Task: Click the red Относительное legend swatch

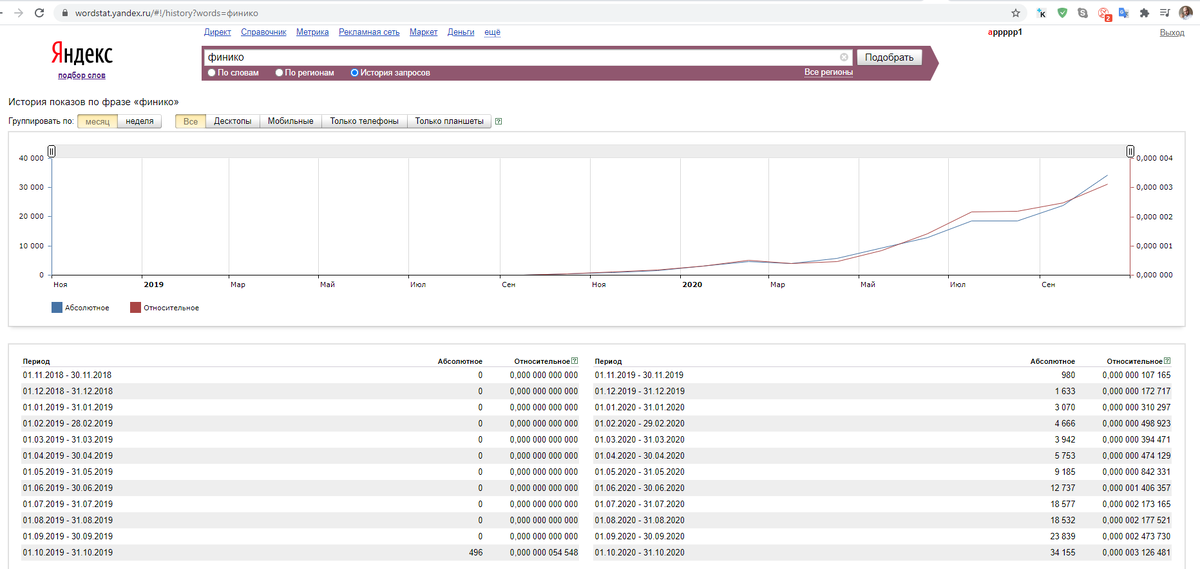Action: [x=135, y=308]
